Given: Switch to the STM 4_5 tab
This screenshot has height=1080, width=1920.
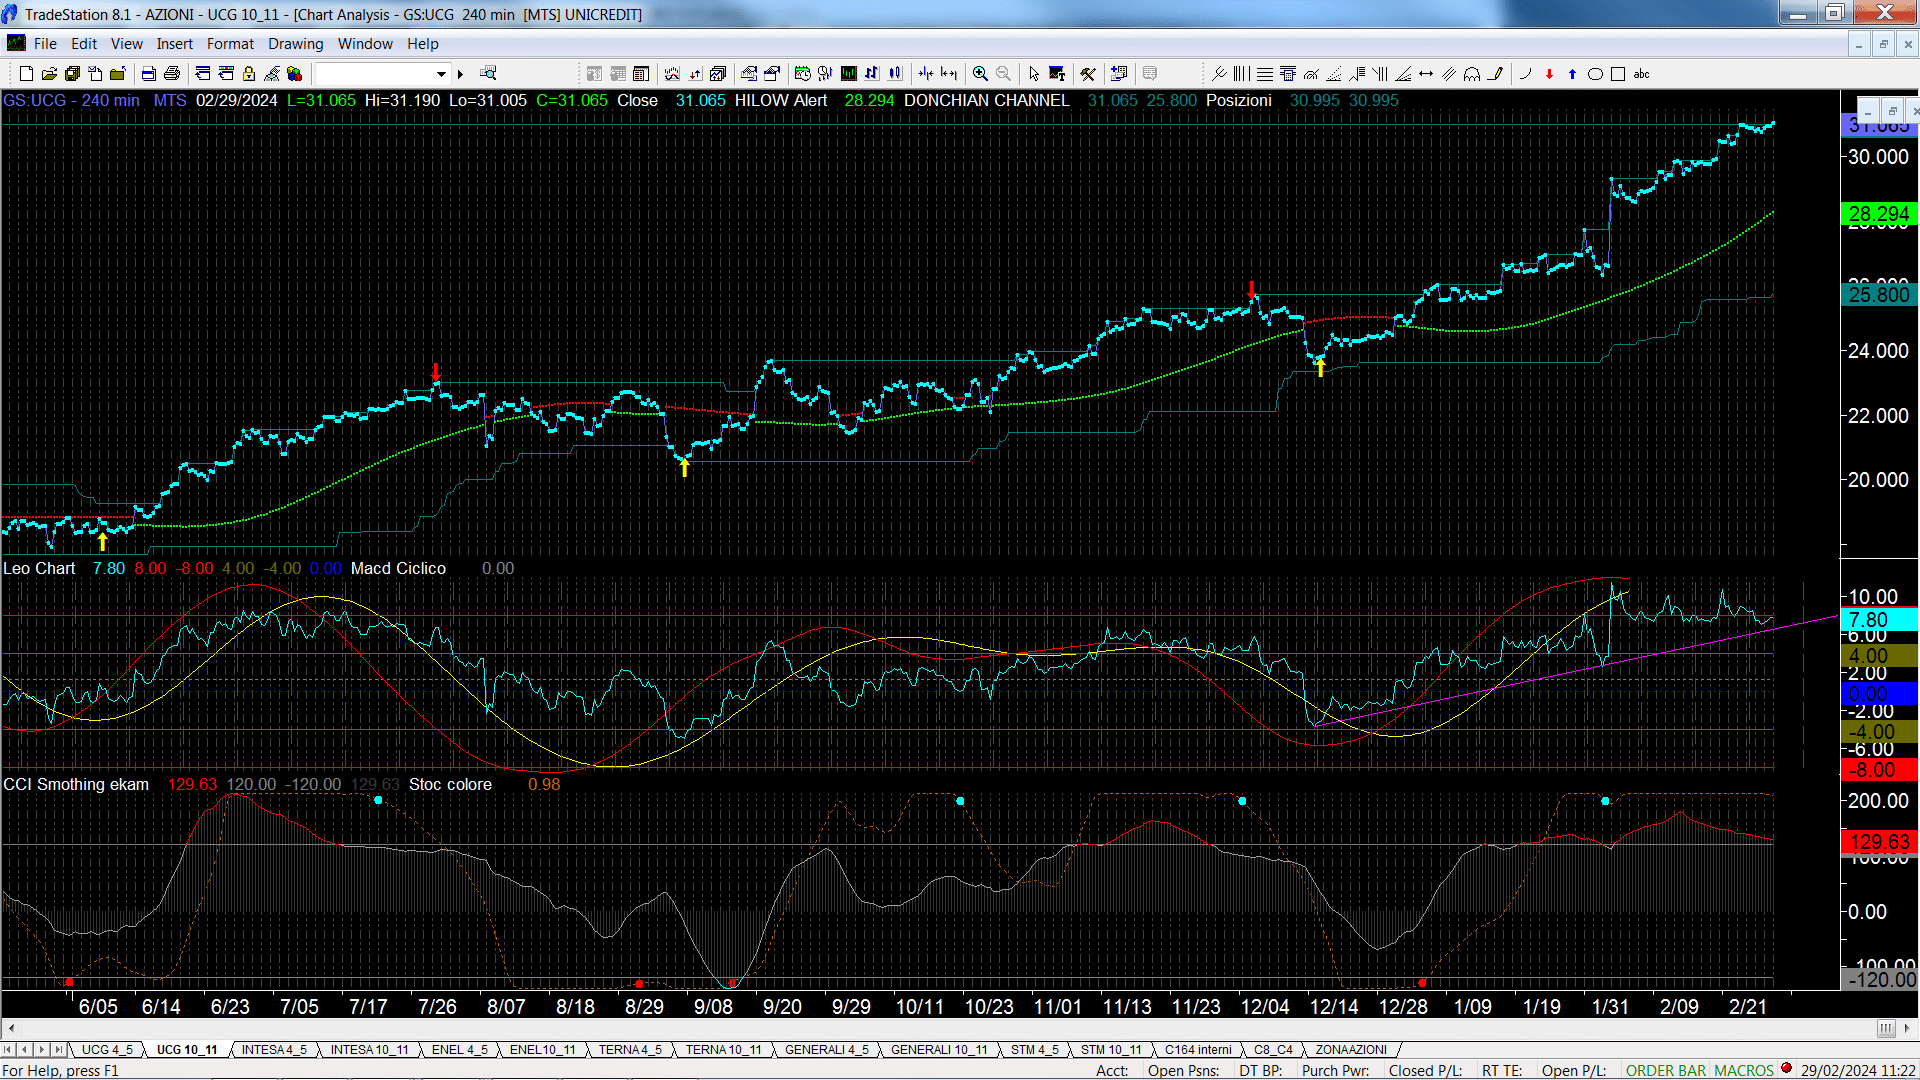Looking at the screenshot, I should [x=1034, y=1050].
